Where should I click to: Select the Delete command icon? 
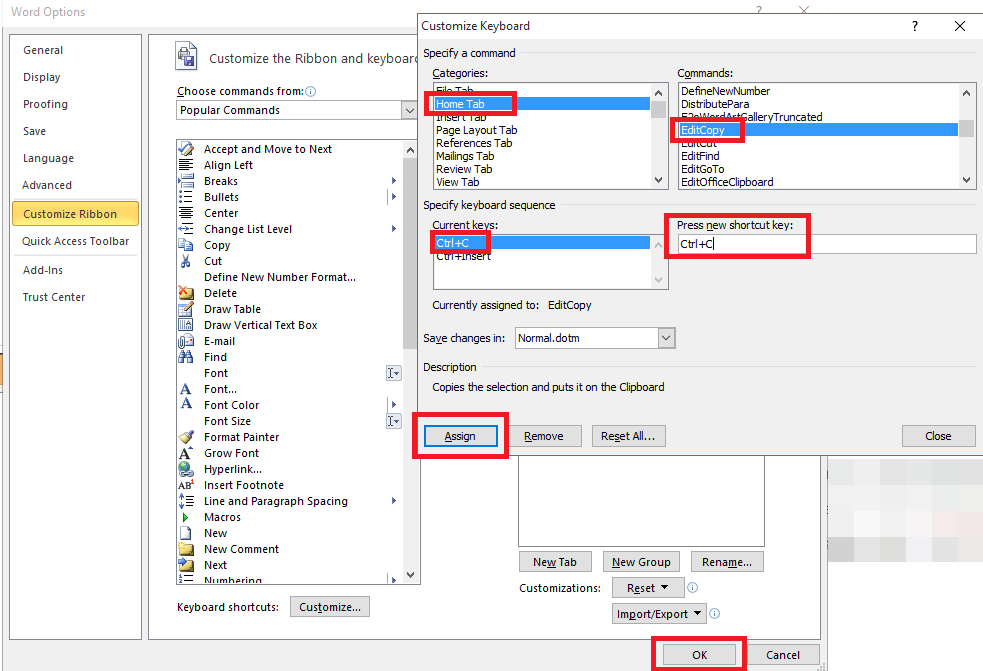186,293
